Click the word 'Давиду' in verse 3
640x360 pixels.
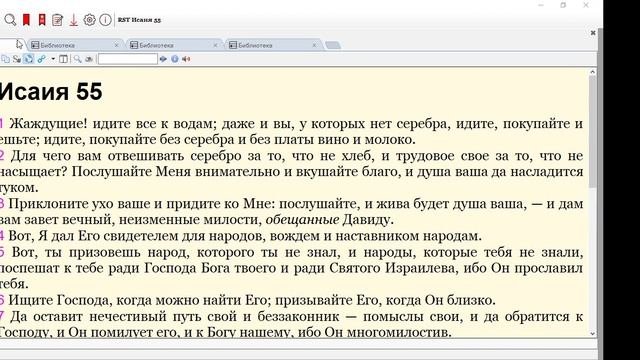(366, 220)
